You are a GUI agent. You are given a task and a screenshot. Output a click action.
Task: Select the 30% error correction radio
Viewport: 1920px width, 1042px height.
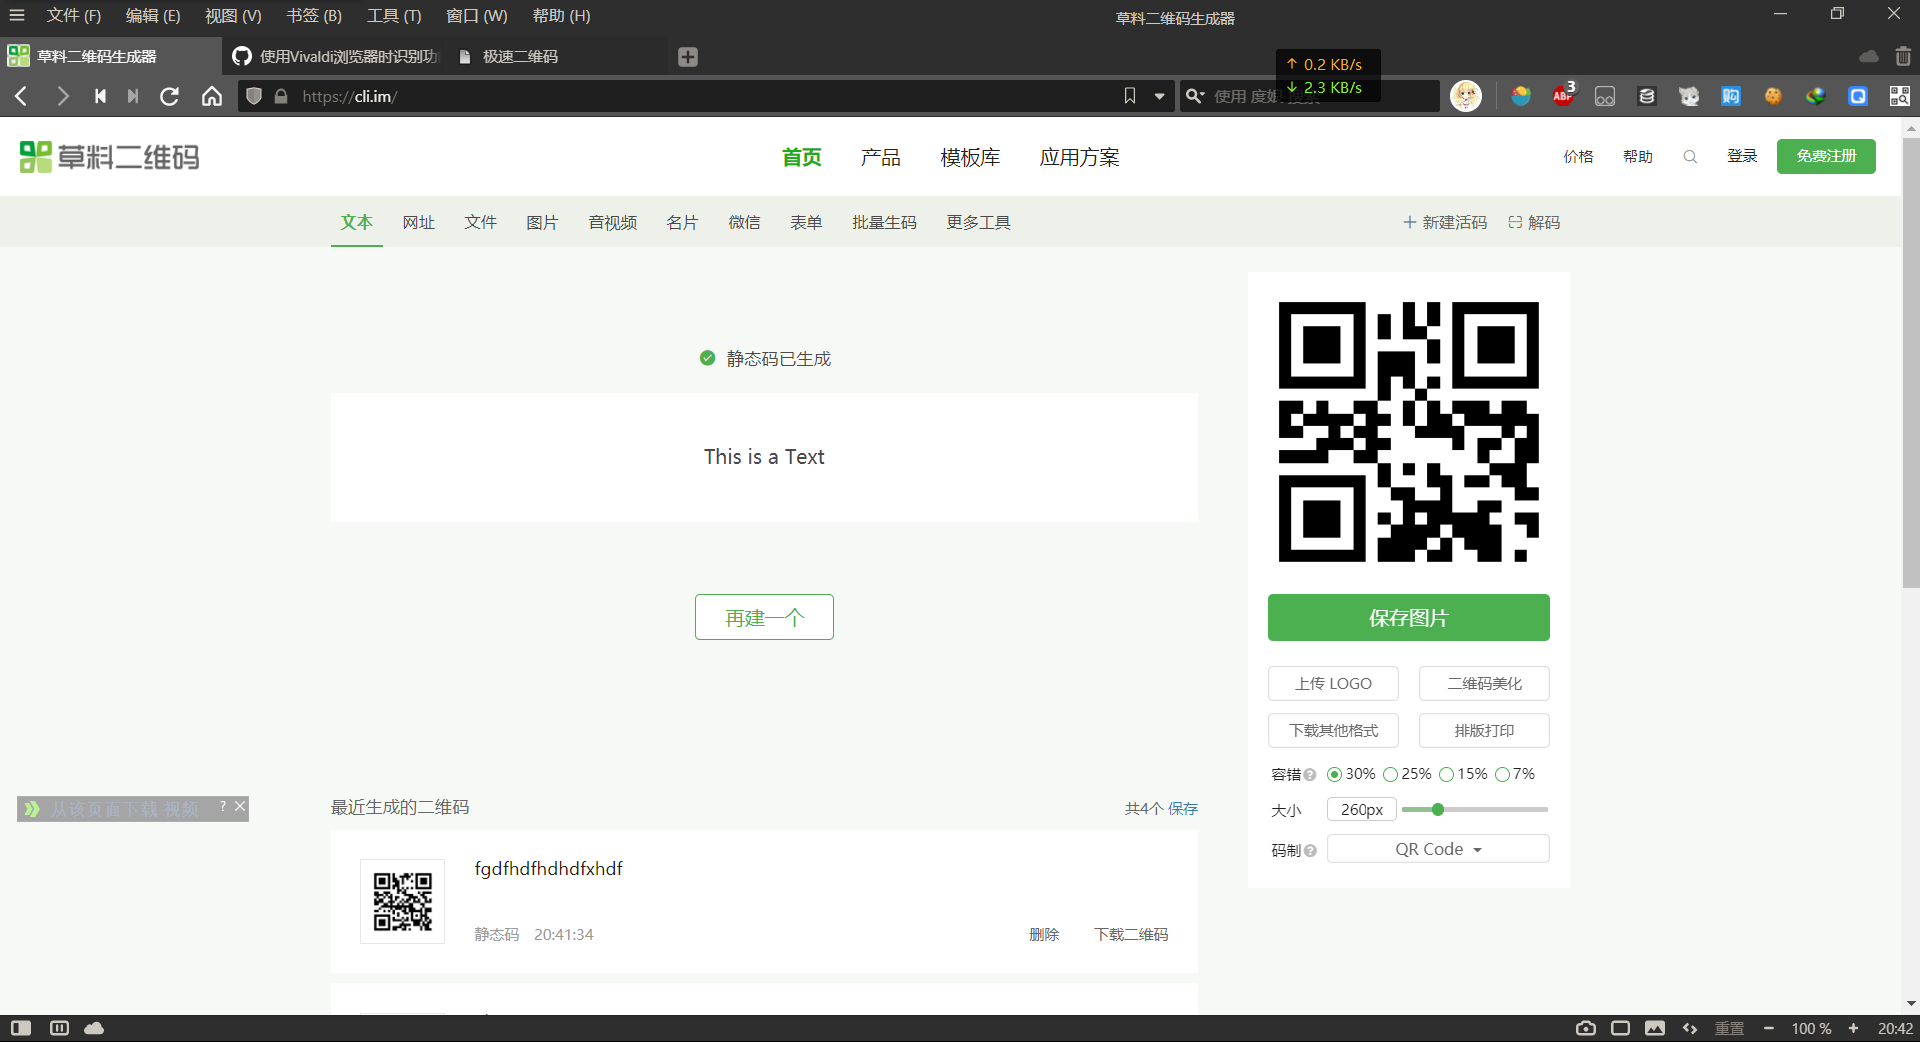point(1334,774)
